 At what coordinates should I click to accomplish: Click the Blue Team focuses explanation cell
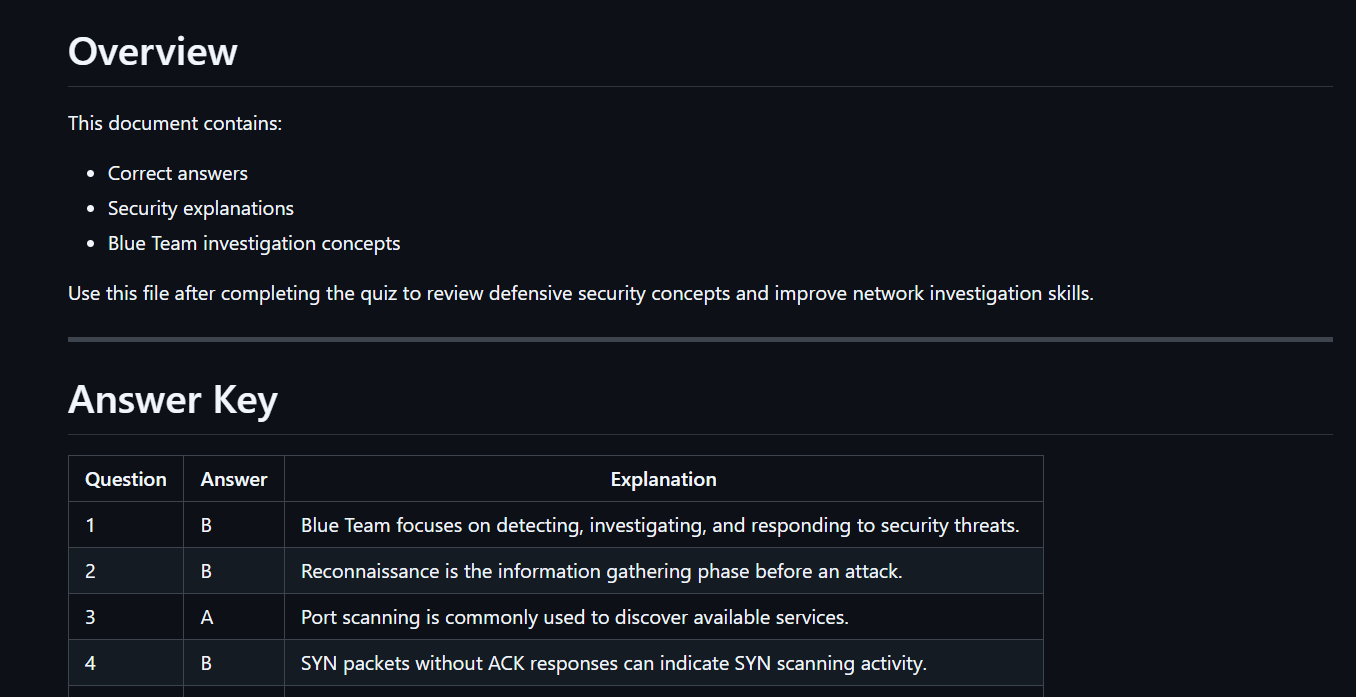[664, 525]
